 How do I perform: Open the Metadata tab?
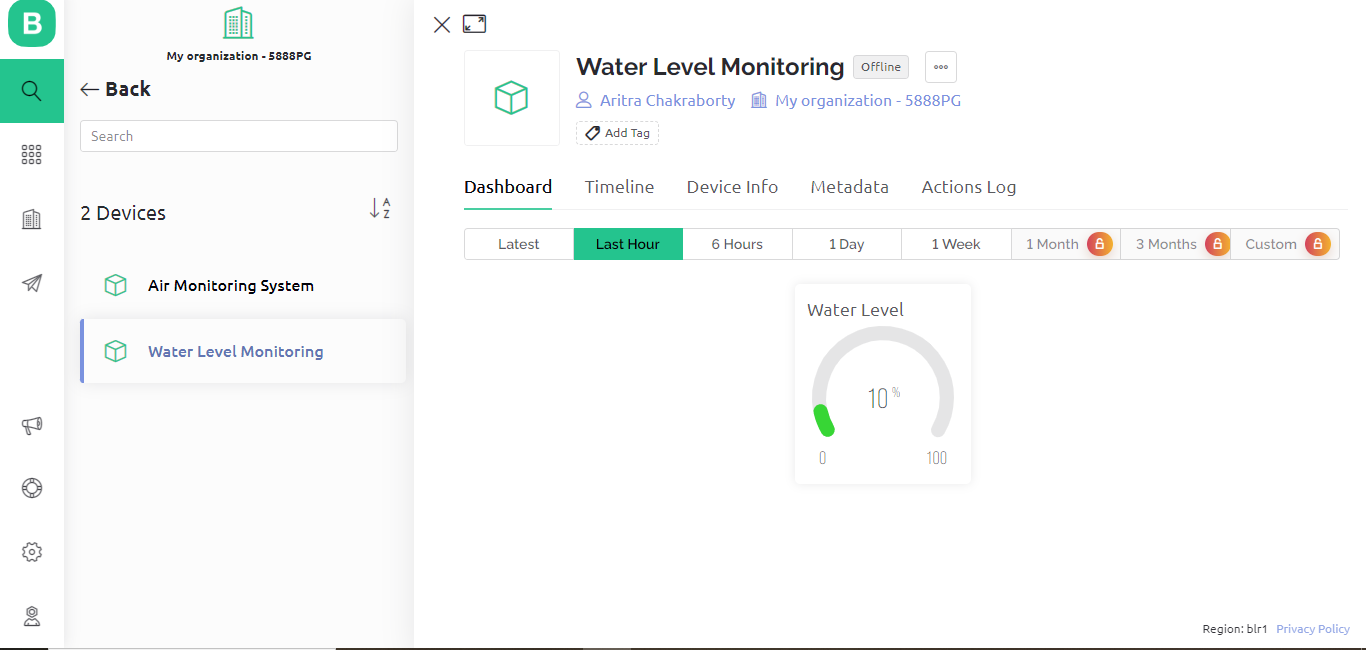[x=849, y=187]
